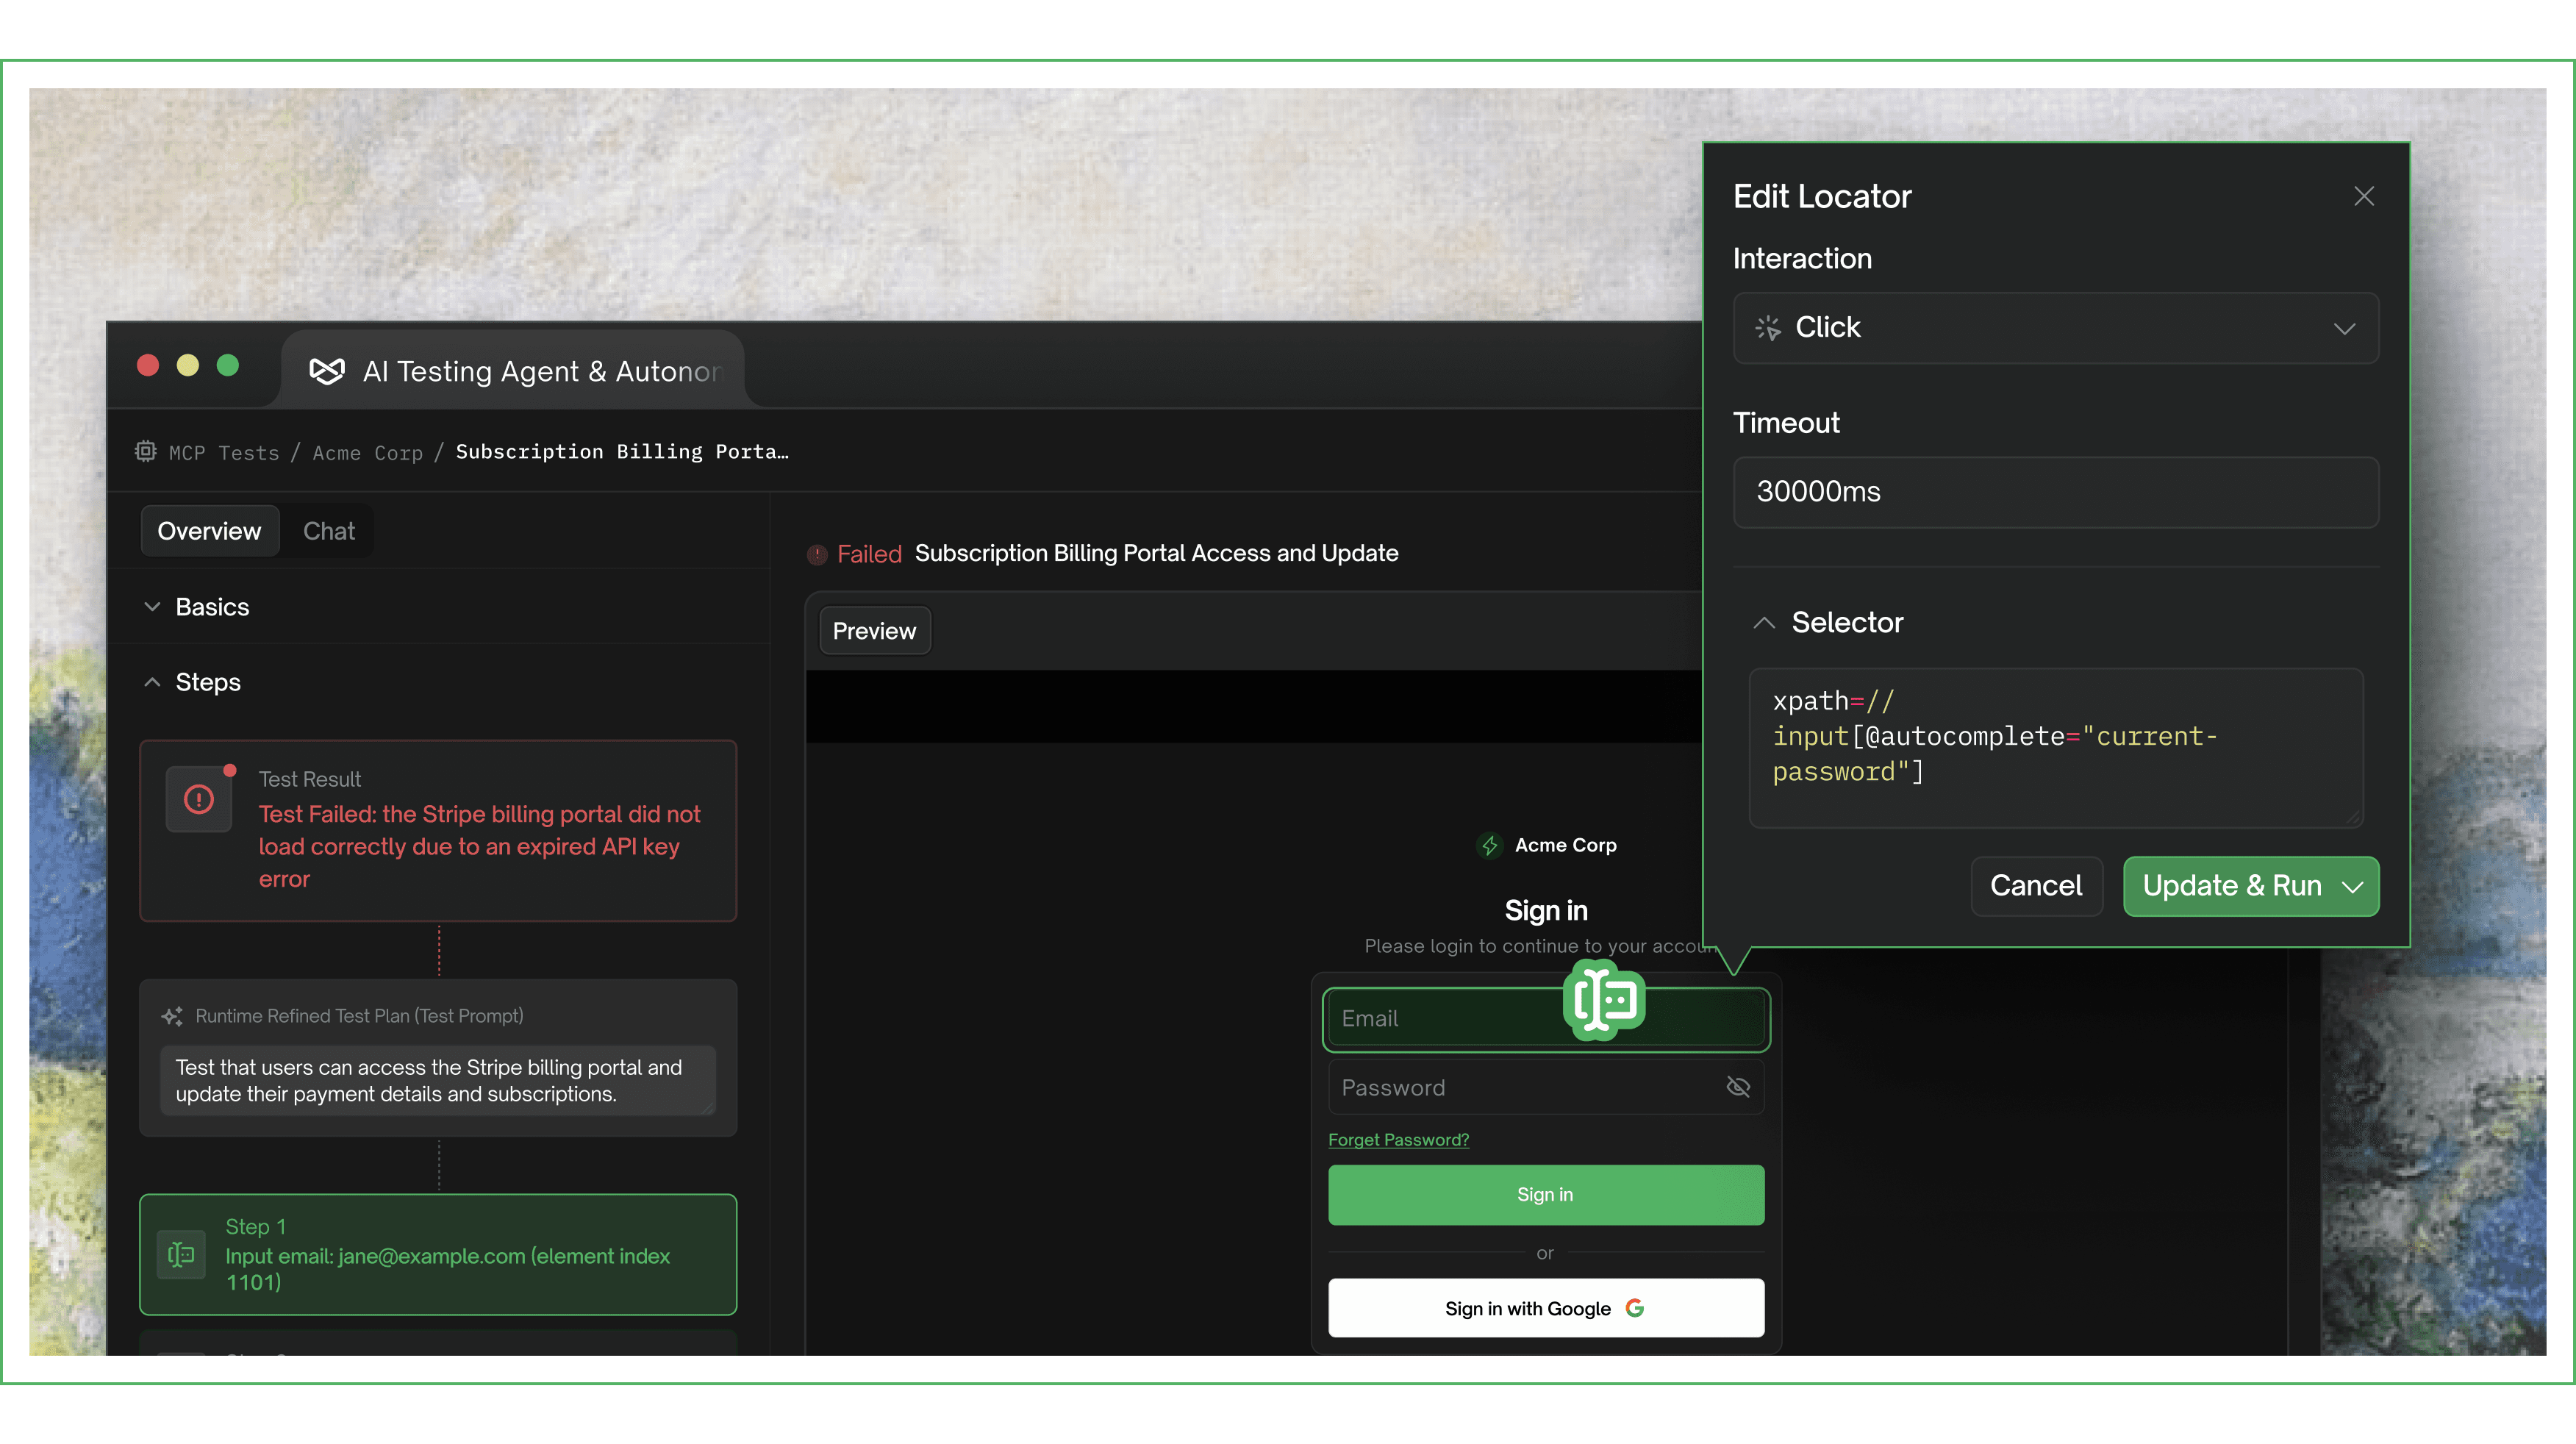2576x1444 pixels.
Task: Click the Google G logo on sign-in button
Action: (x=1635, y=1308)
